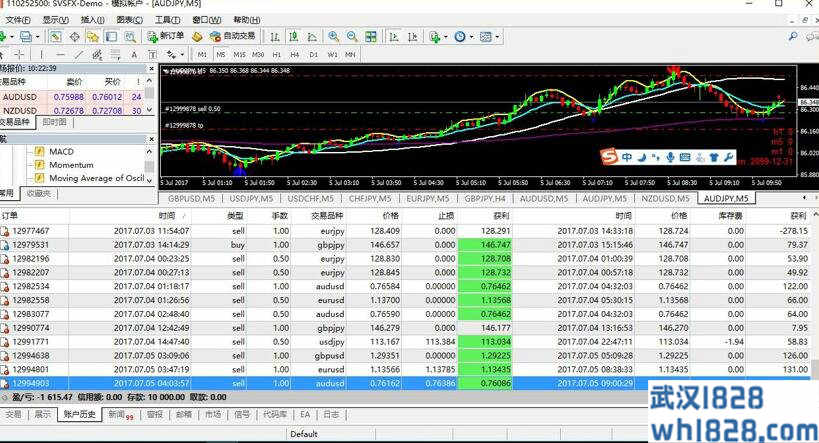Image resolution: width=819 pixels, height=443 pixels.
Task: Open the 图表 chart menu
Action: pos(129,19)
